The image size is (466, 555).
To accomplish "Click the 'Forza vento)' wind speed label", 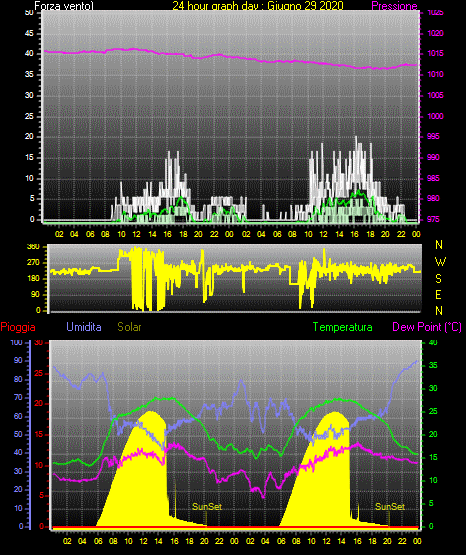I will [x=64, y=6].
